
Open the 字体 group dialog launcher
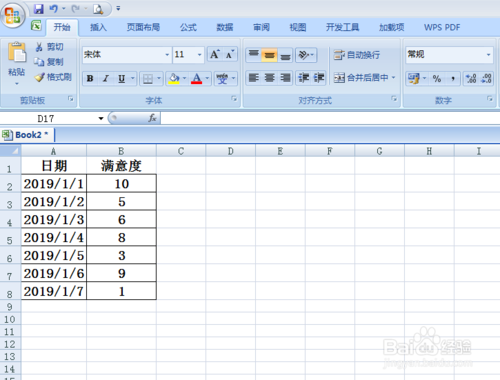point(234,99)
